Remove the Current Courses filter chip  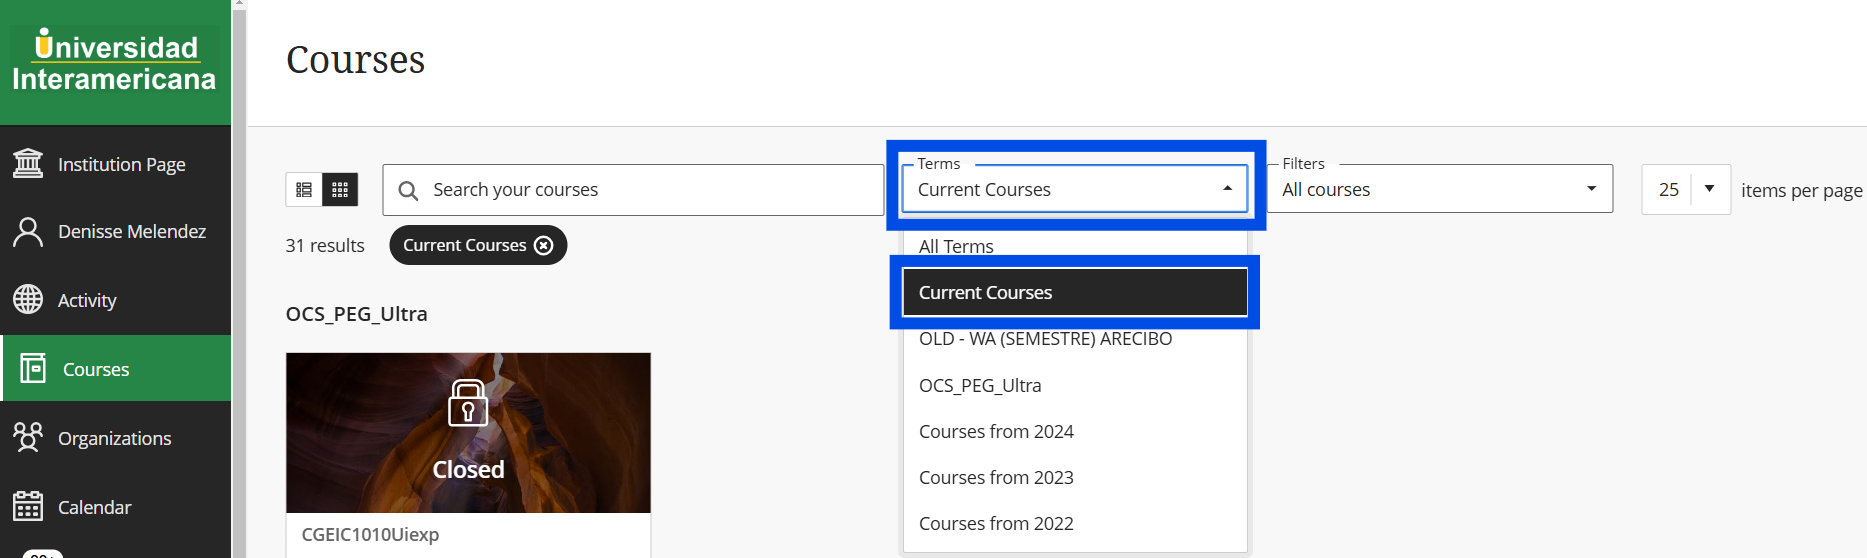click(x=543, y=245)
